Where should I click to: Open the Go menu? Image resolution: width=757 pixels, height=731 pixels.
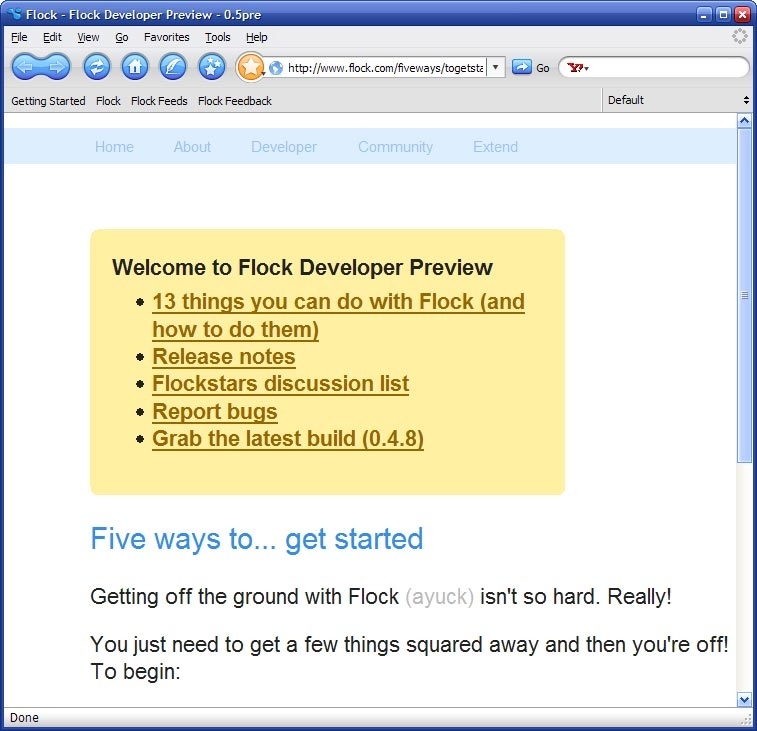122,37
